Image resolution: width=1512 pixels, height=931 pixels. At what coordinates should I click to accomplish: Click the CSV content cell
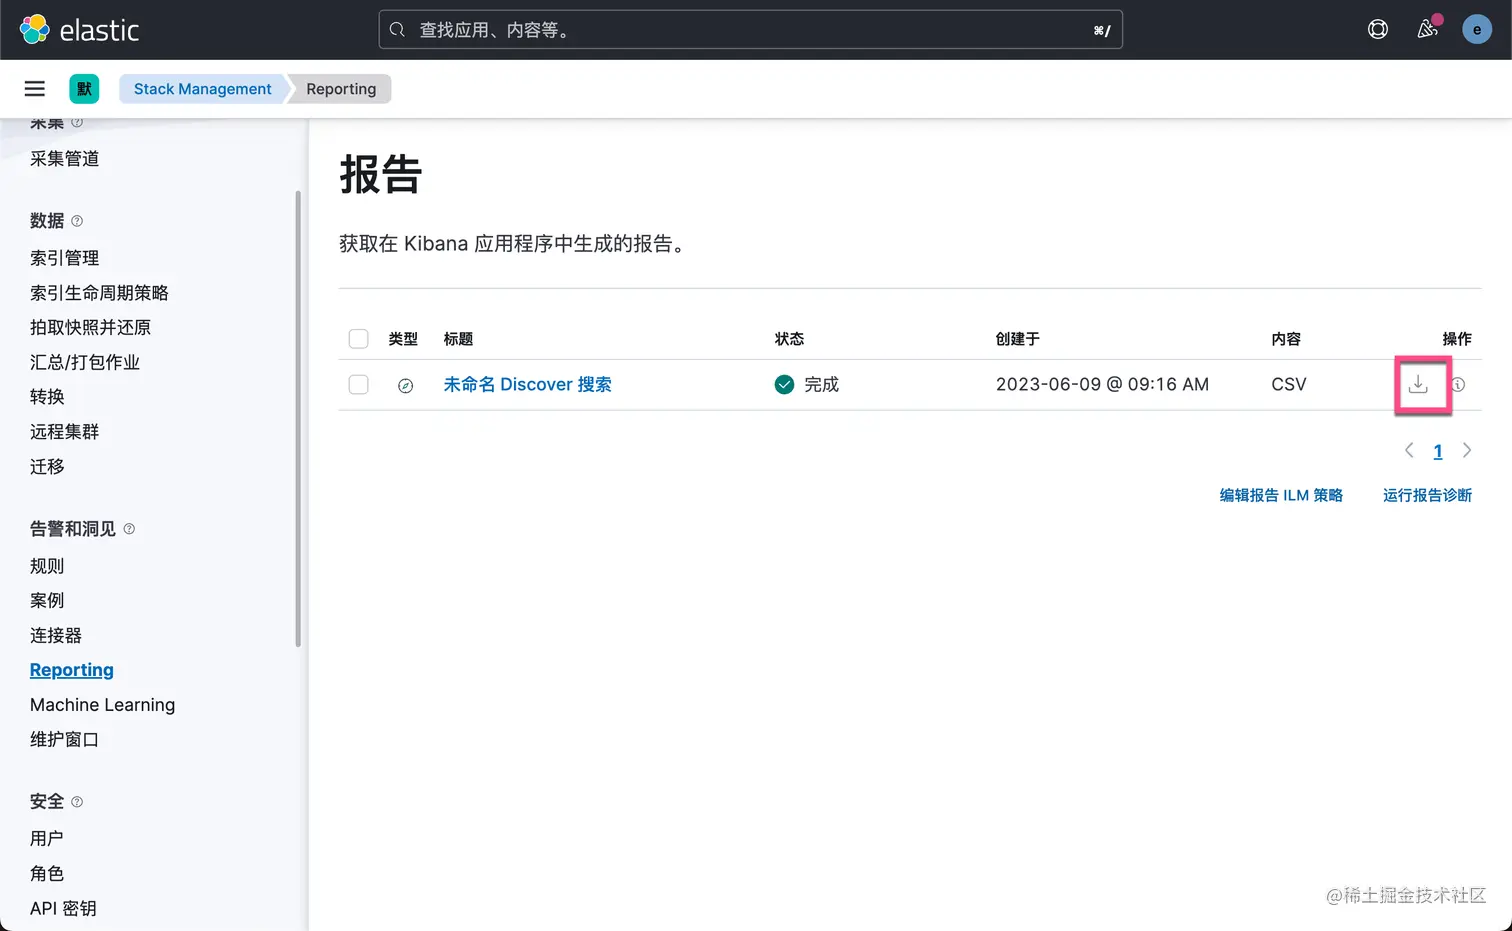pyautogui.click(x=1289, y=384)
